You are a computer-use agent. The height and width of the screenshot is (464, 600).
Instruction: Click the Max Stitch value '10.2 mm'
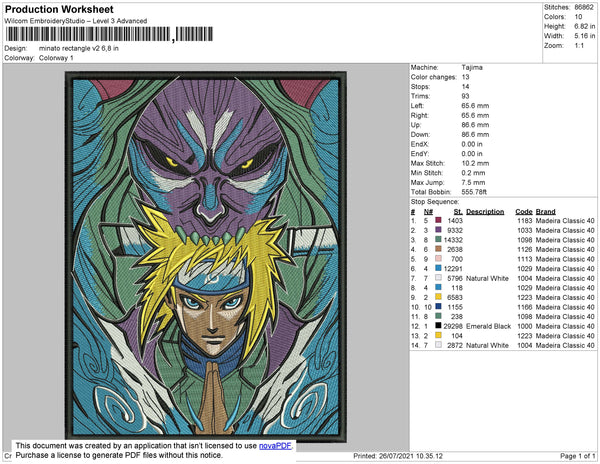pos(475,163)
